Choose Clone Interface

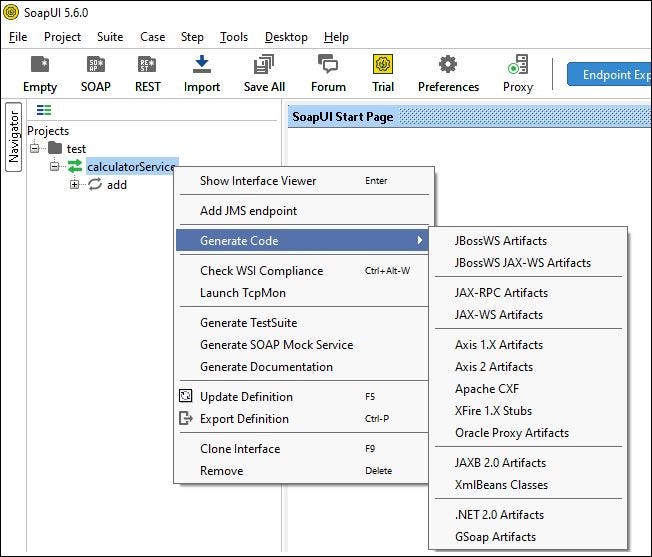point(304,449)
